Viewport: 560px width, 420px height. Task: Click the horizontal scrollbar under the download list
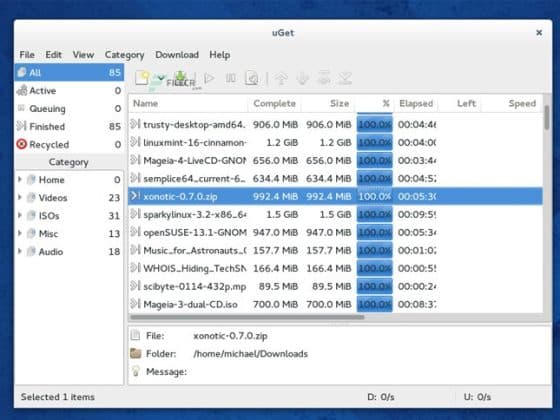pos(247,317)
